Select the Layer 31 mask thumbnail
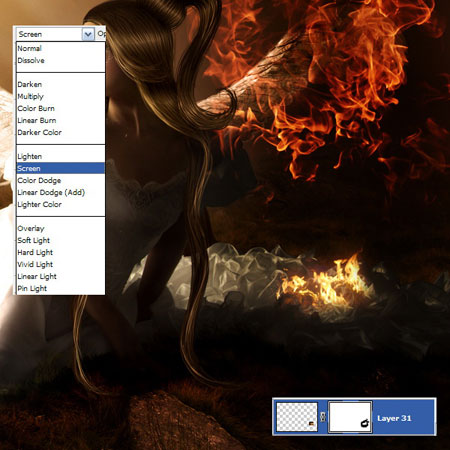The image size is (450, 450). (350, 417)
